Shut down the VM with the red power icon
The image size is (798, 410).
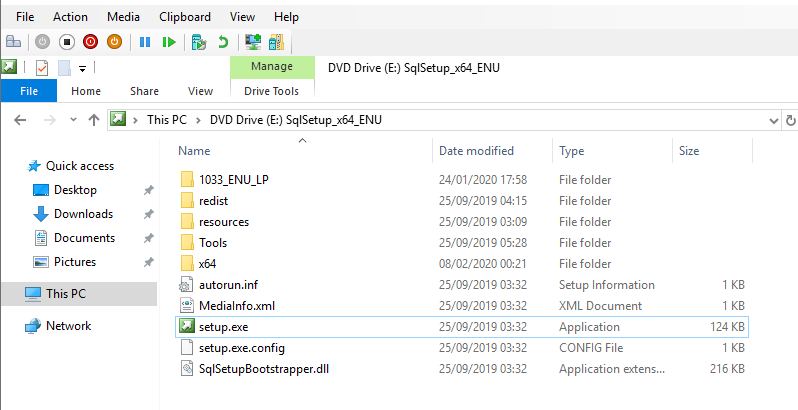coord(91,42)
